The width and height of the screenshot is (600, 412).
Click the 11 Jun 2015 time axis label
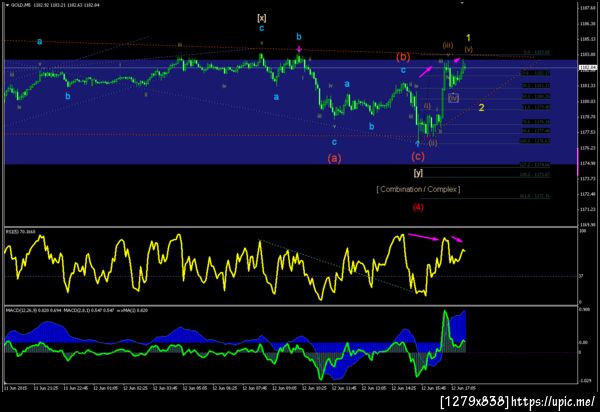coord(16,388)
